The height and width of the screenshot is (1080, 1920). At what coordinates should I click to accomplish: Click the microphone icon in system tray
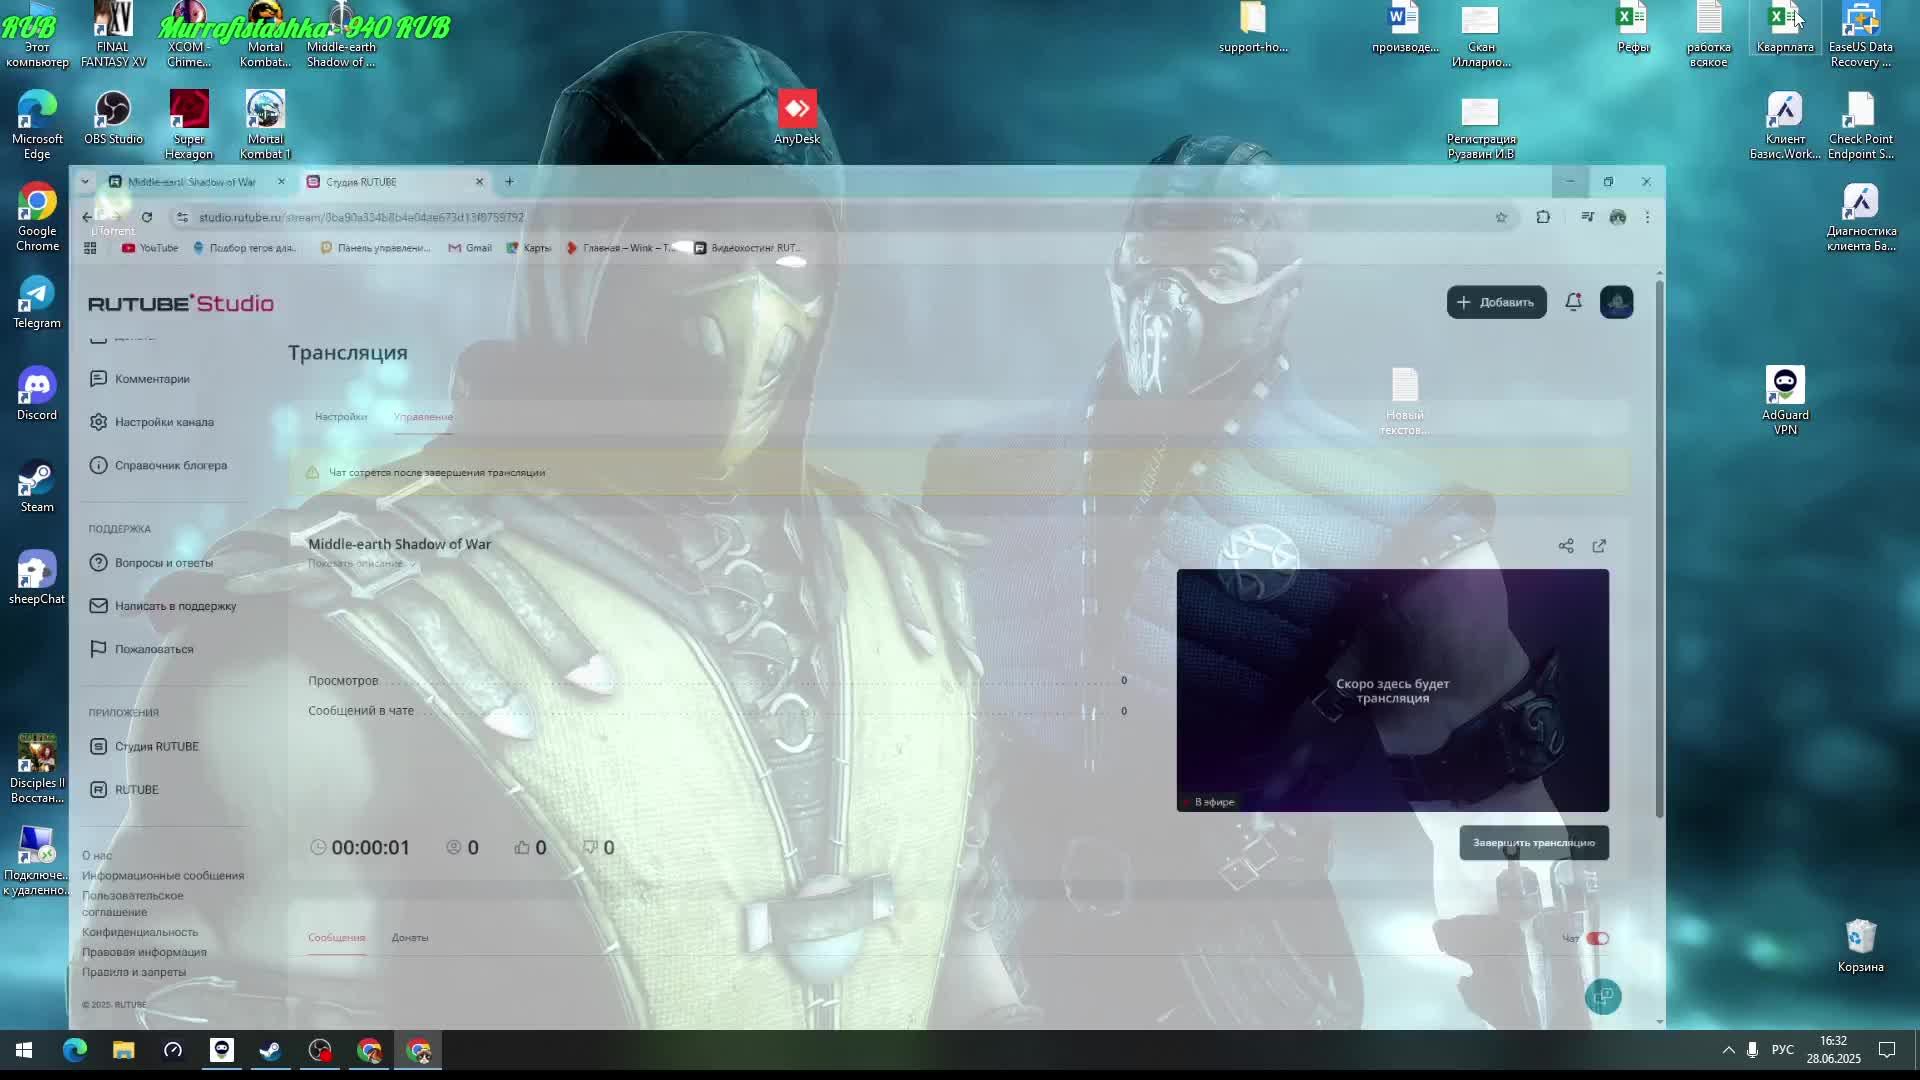click(x=1752, y=1050)
